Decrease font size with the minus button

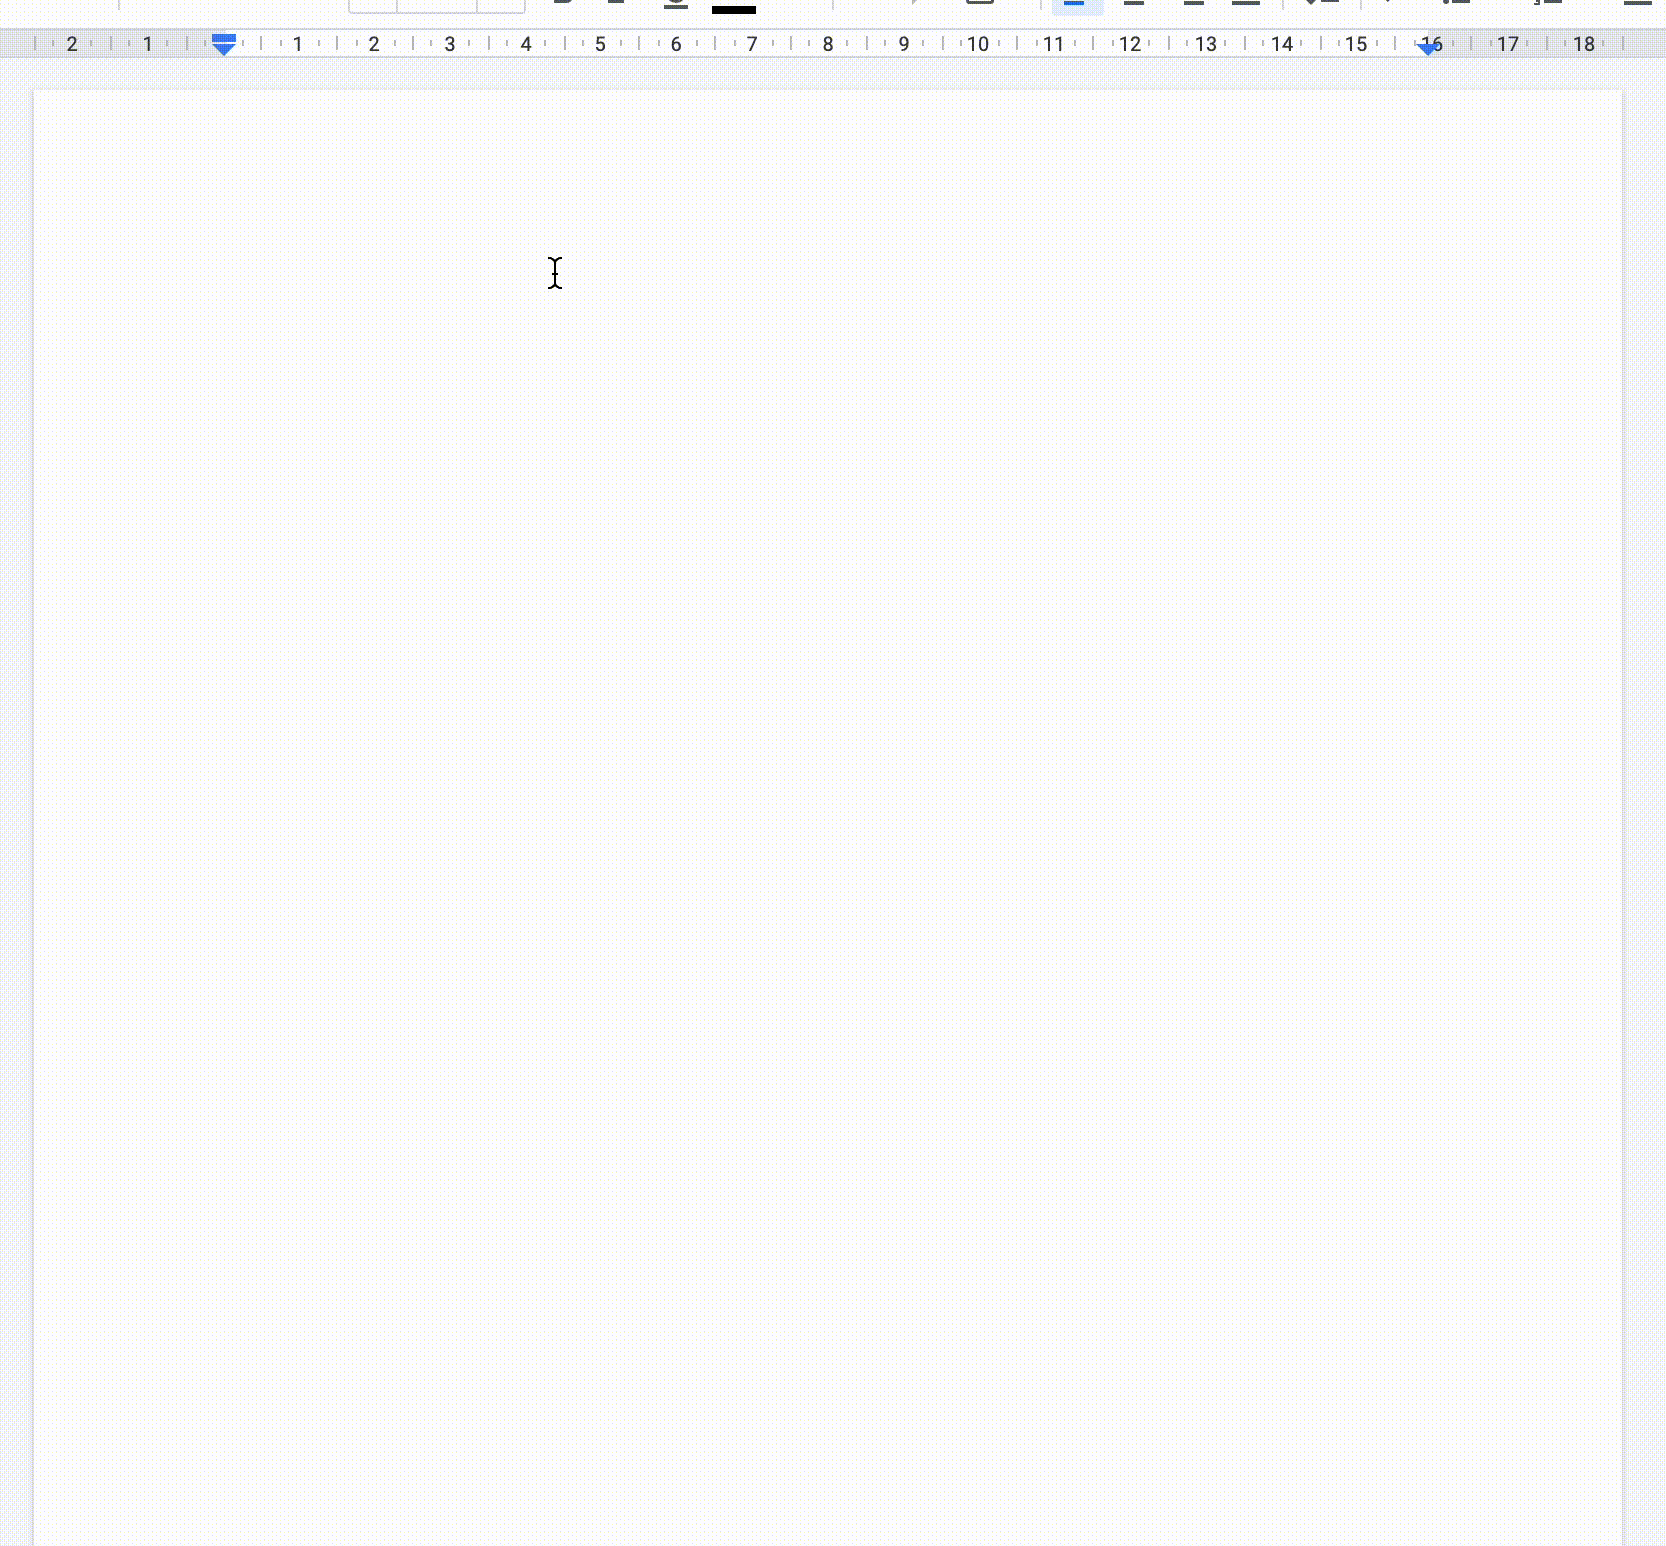point(373,5)
